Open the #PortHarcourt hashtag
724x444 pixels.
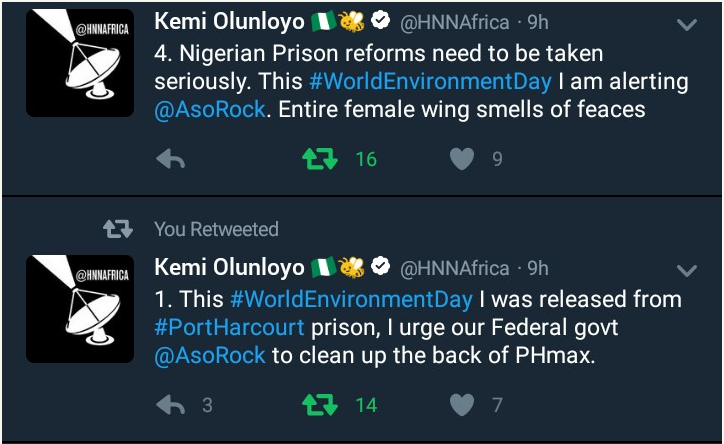click(x=223, y=327)
